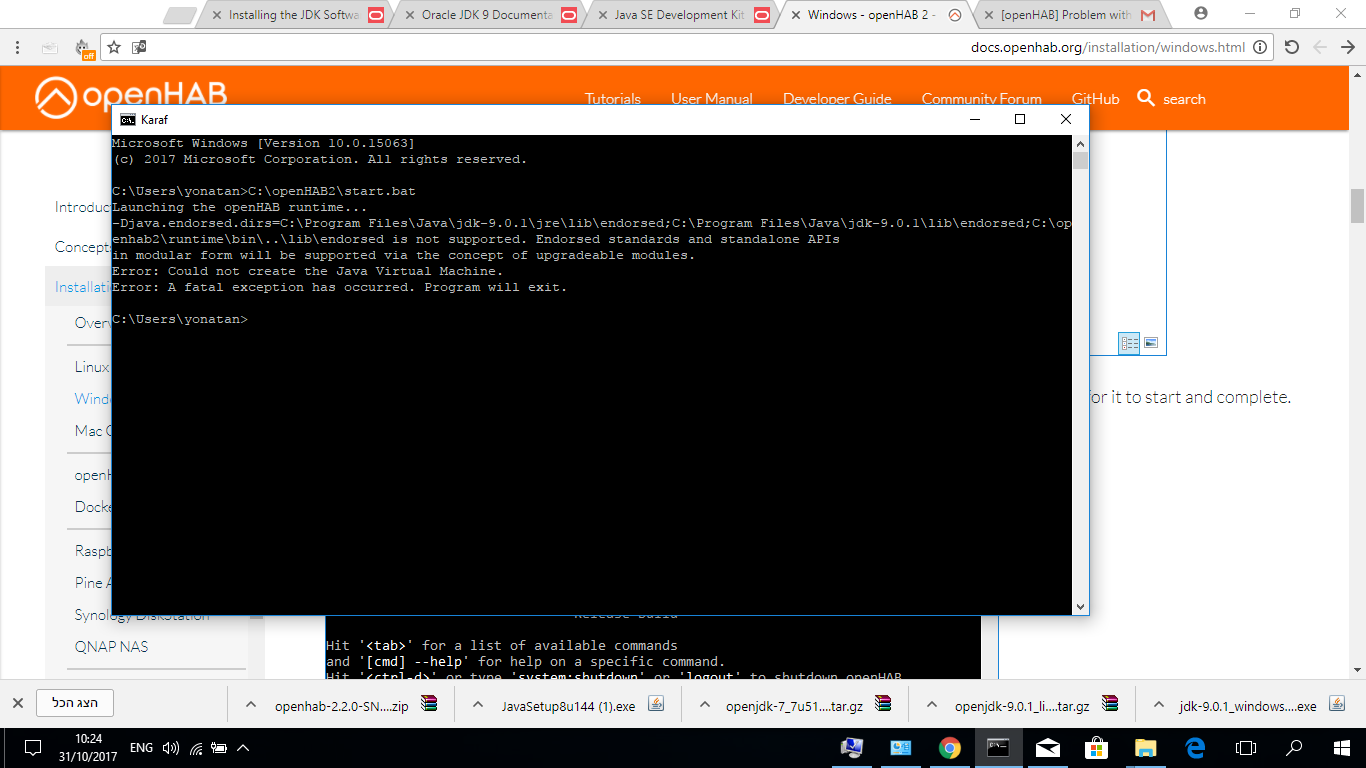
Task: Switch to Installing the JDK Software tab
Action: (x=294, y=15)
